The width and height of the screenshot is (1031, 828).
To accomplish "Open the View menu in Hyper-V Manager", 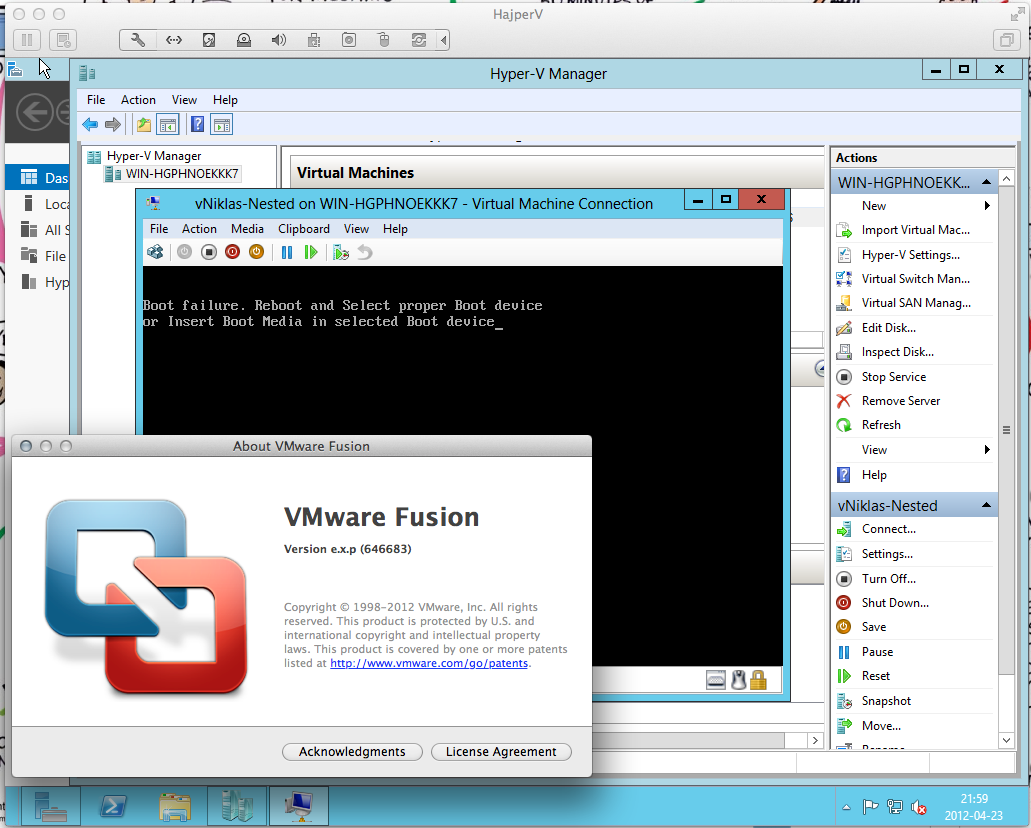I will click(184, 100).
